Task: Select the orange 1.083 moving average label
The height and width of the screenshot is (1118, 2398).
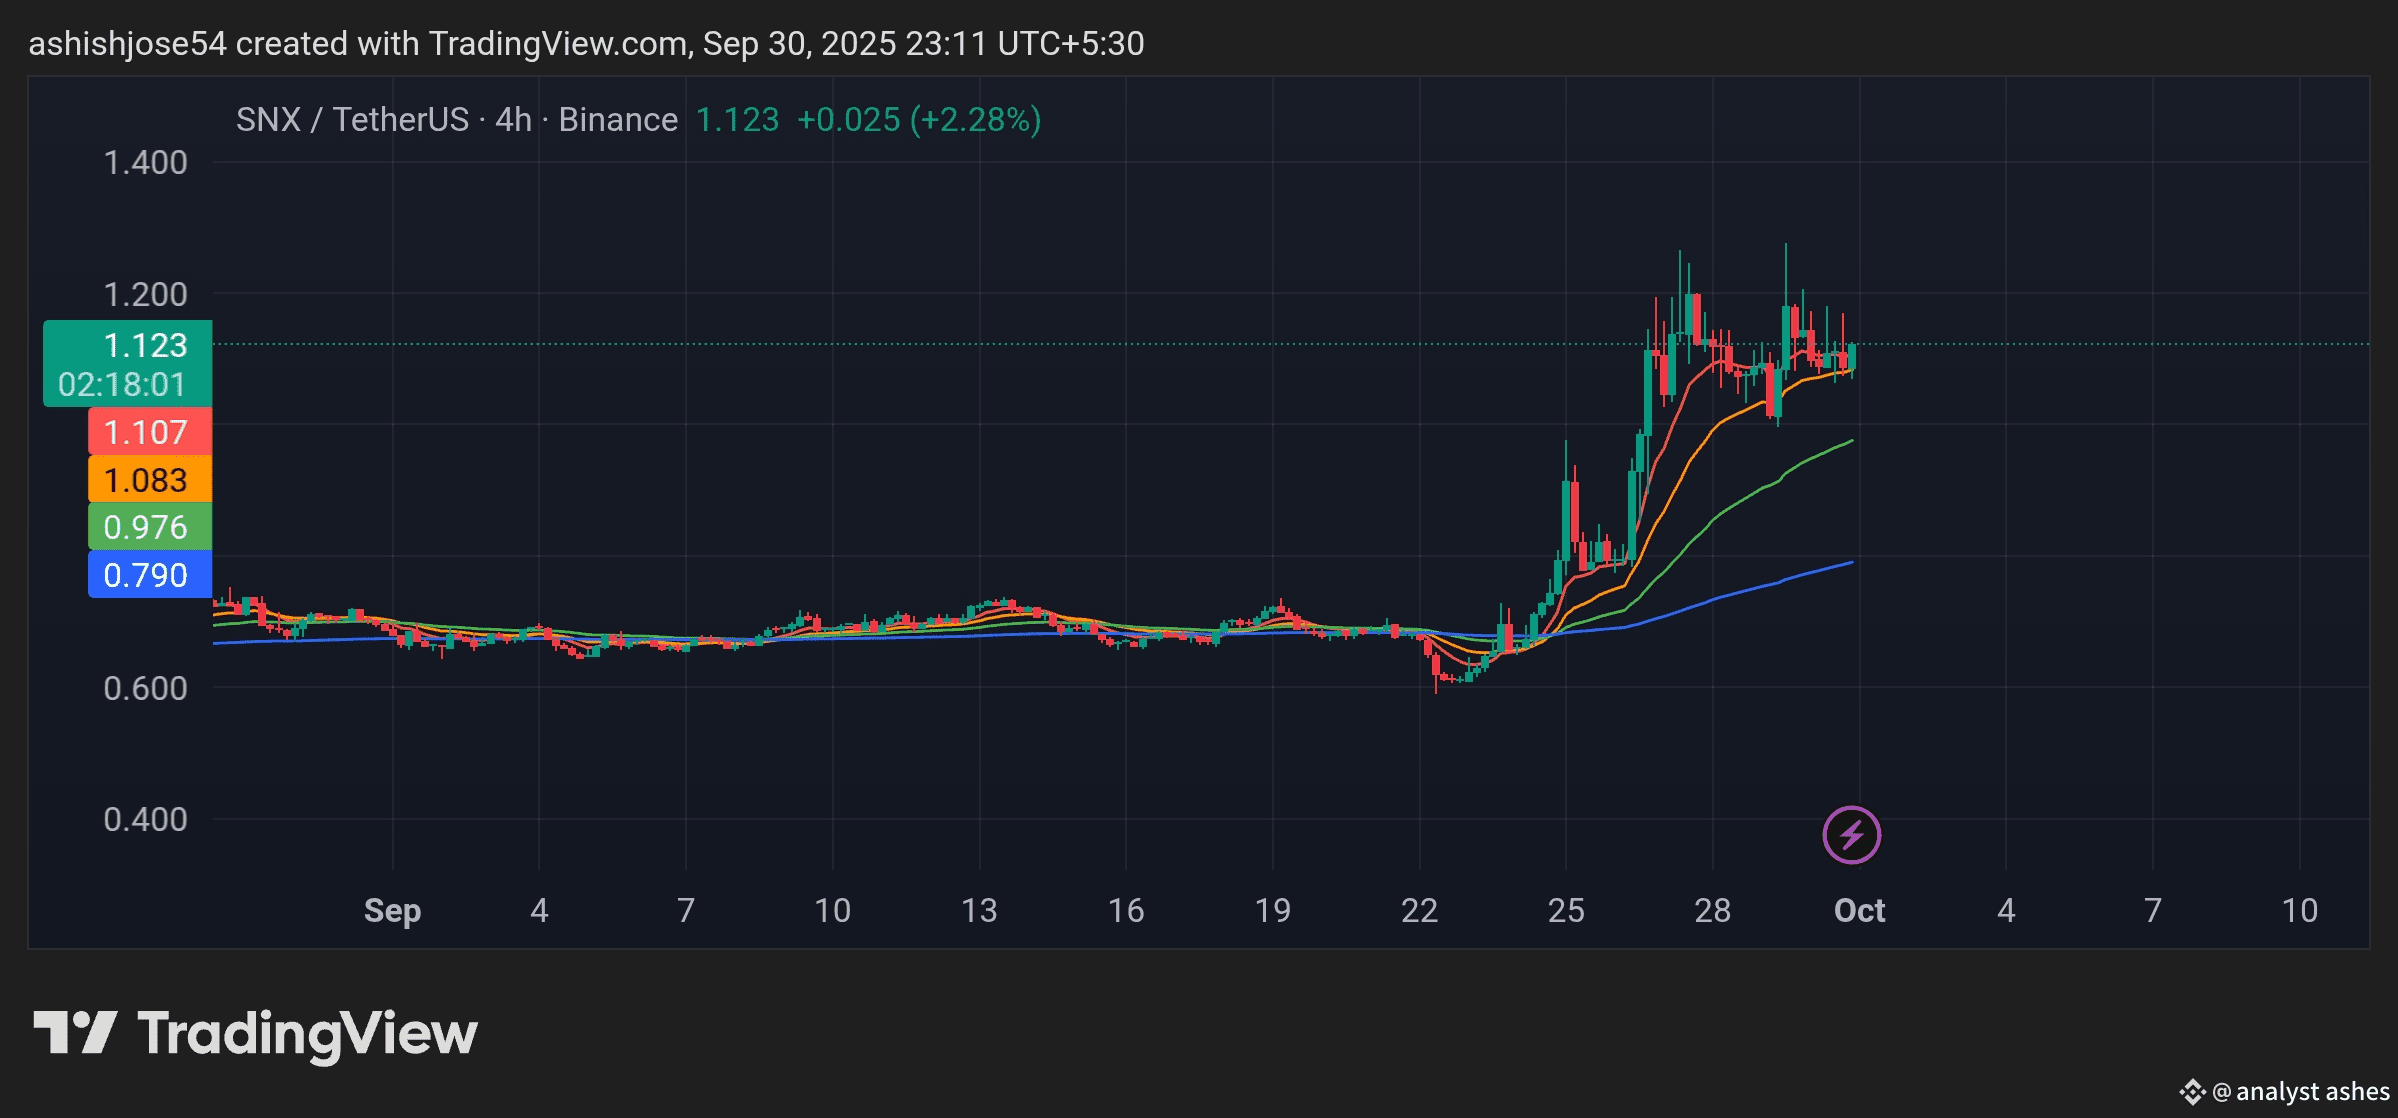Action: pyautogui.click(x=149, y=480)
